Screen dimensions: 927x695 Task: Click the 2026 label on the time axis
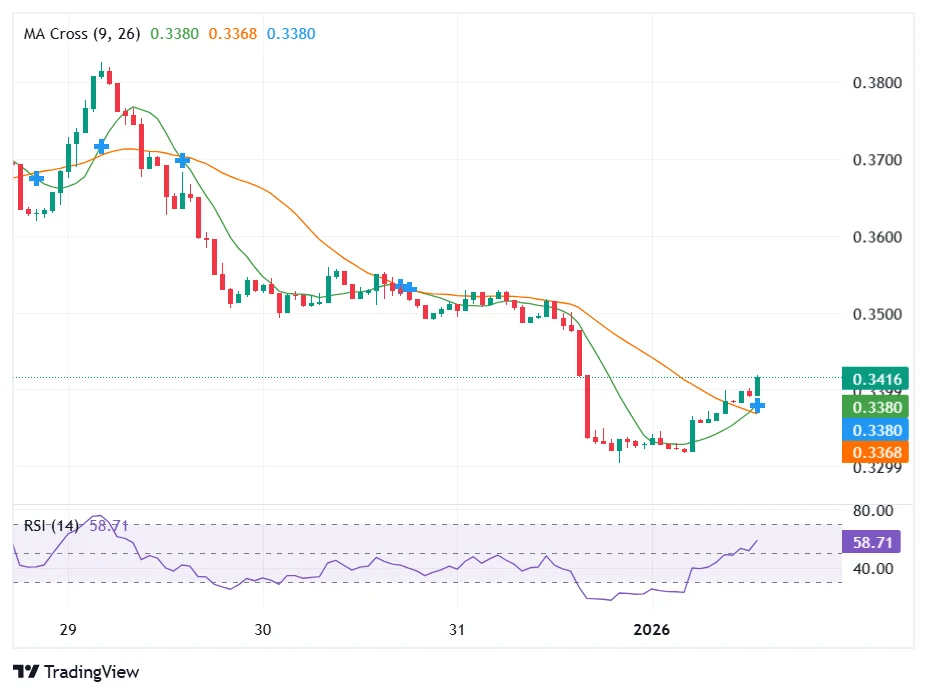pyautogui.click(x=654, y=630)
